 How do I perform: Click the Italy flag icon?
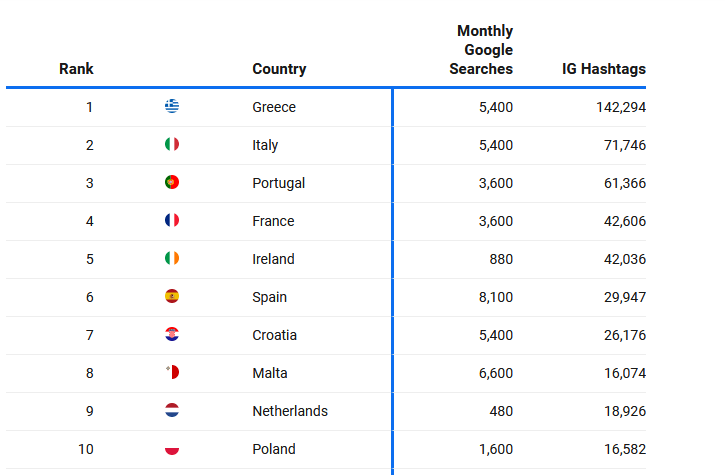click(172, 144)
